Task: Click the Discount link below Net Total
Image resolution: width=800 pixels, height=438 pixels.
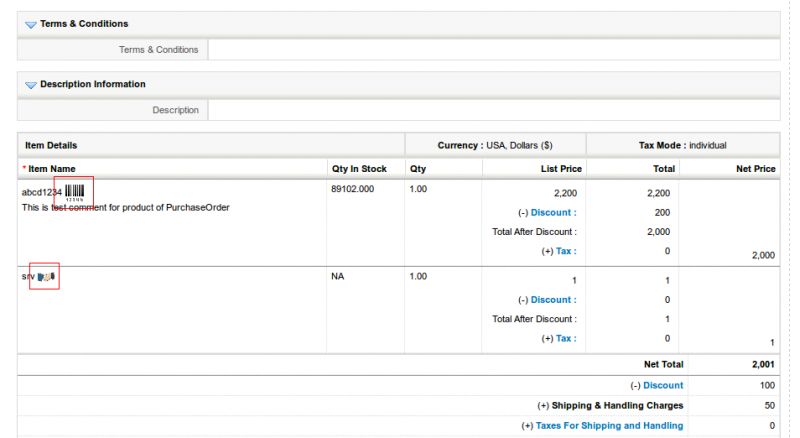Action: pyautogui.click(x=663, y=385)
